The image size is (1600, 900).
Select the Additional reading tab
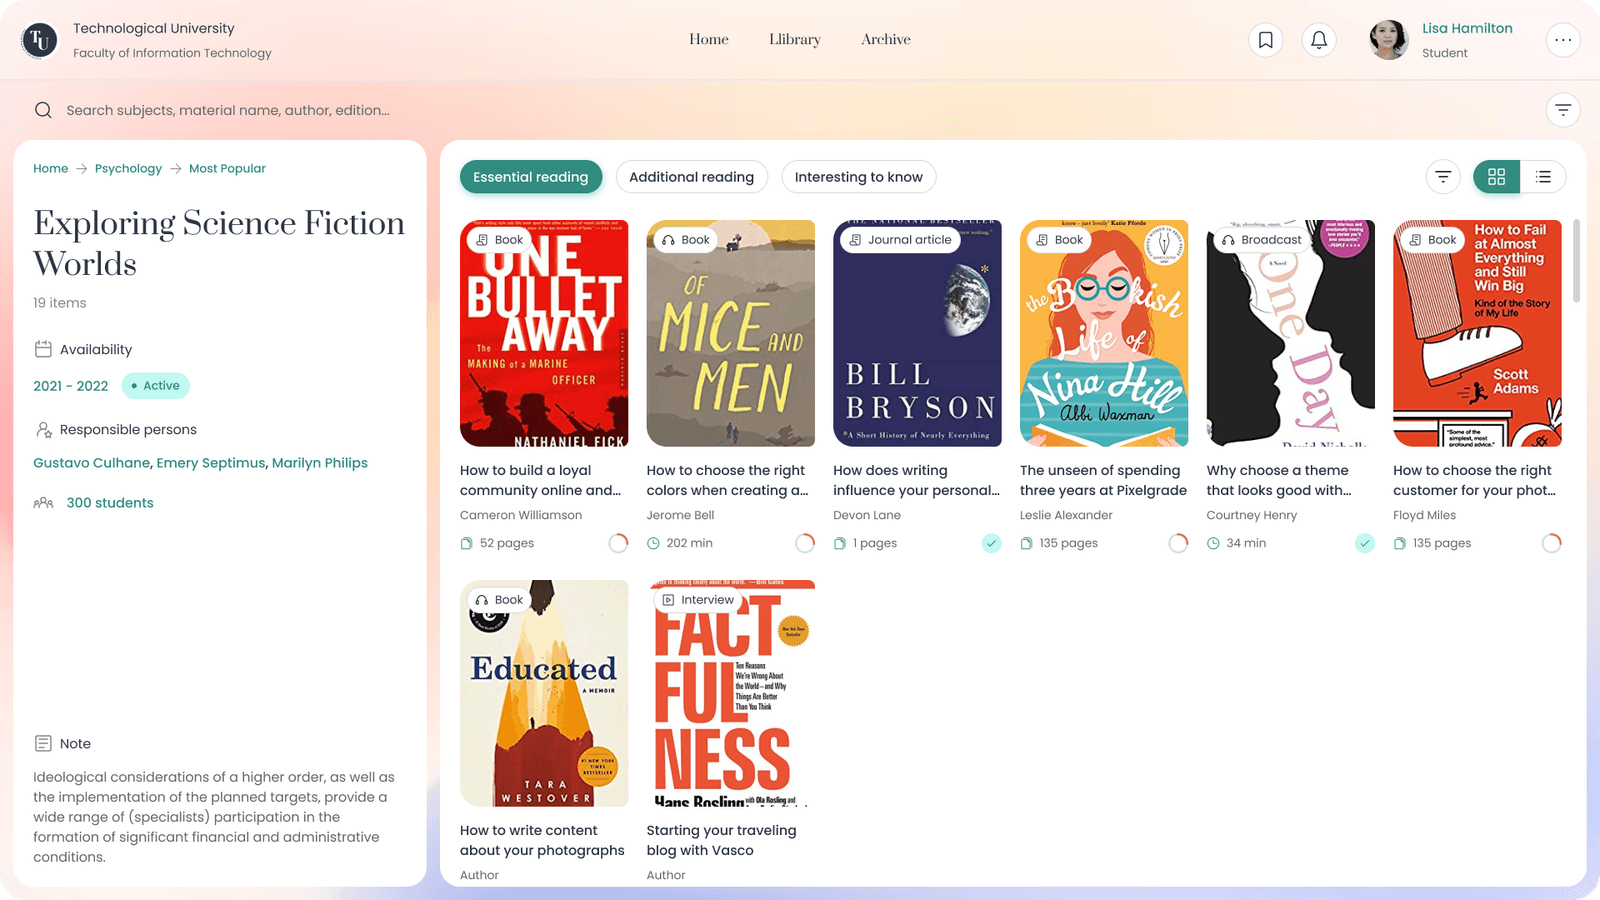point(691,177)
